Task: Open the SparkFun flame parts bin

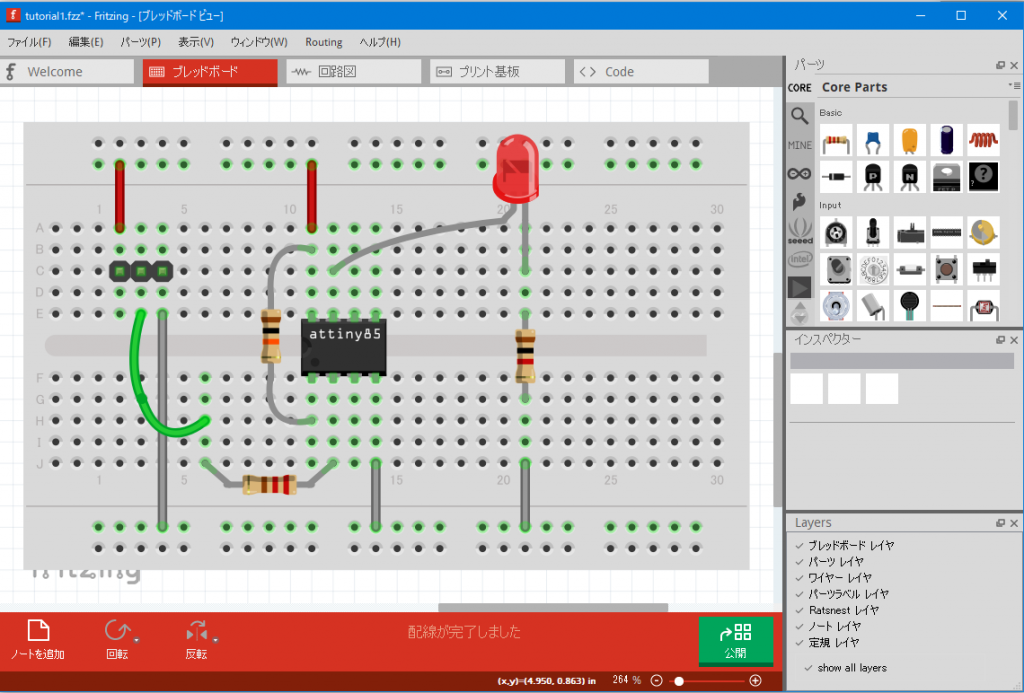Action: 799,202
